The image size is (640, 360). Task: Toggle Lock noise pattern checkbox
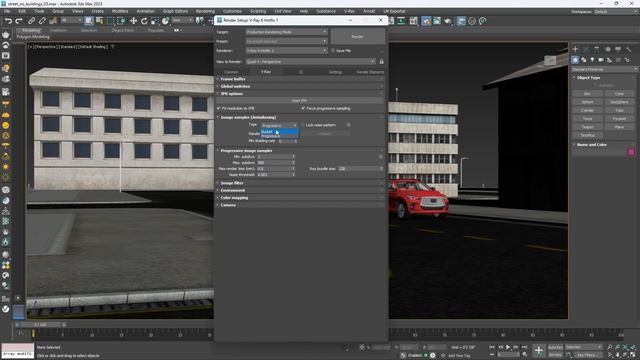click(x=302, y=125)
